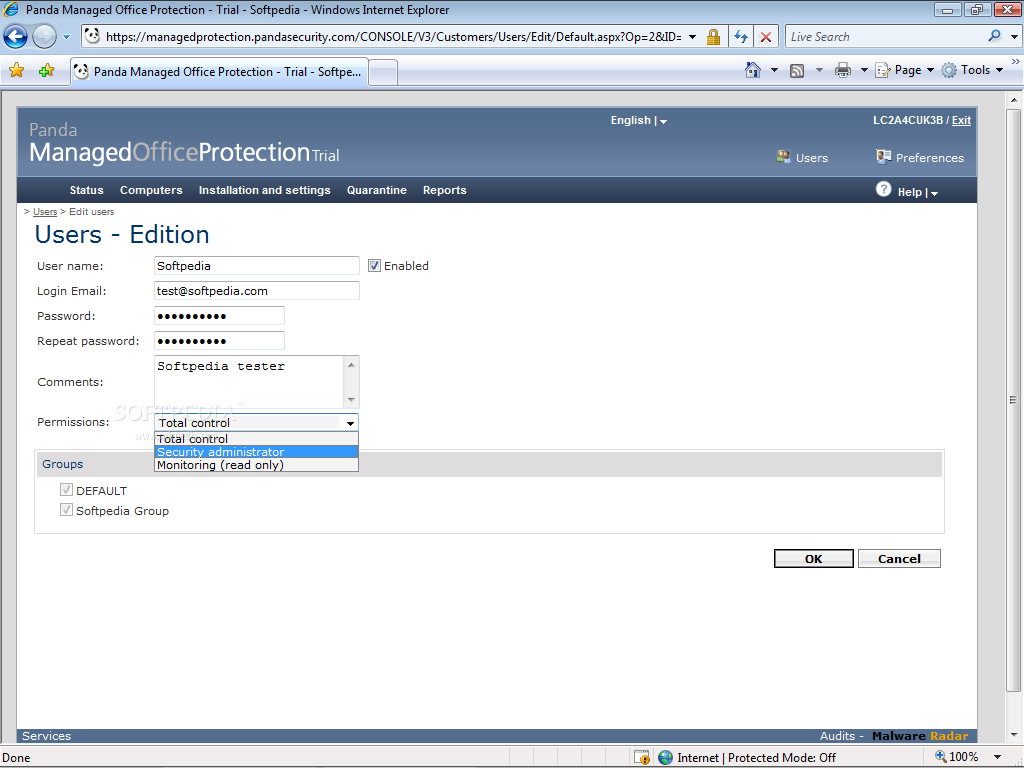Click the RSS feeds icon

coord(797,71)
